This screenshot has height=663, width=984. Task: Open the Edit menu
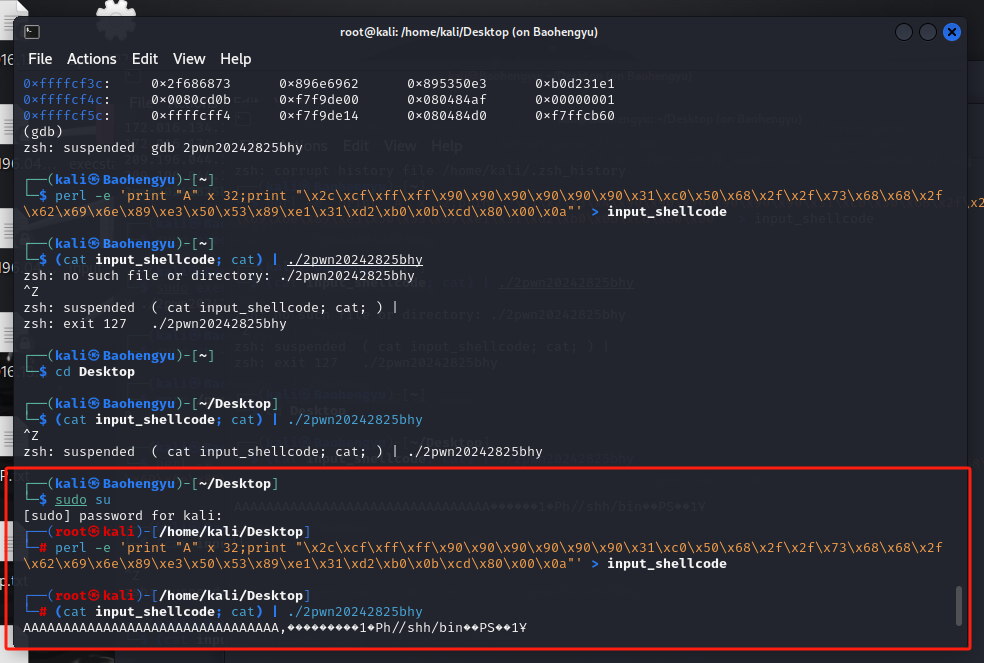pos(144,59)
